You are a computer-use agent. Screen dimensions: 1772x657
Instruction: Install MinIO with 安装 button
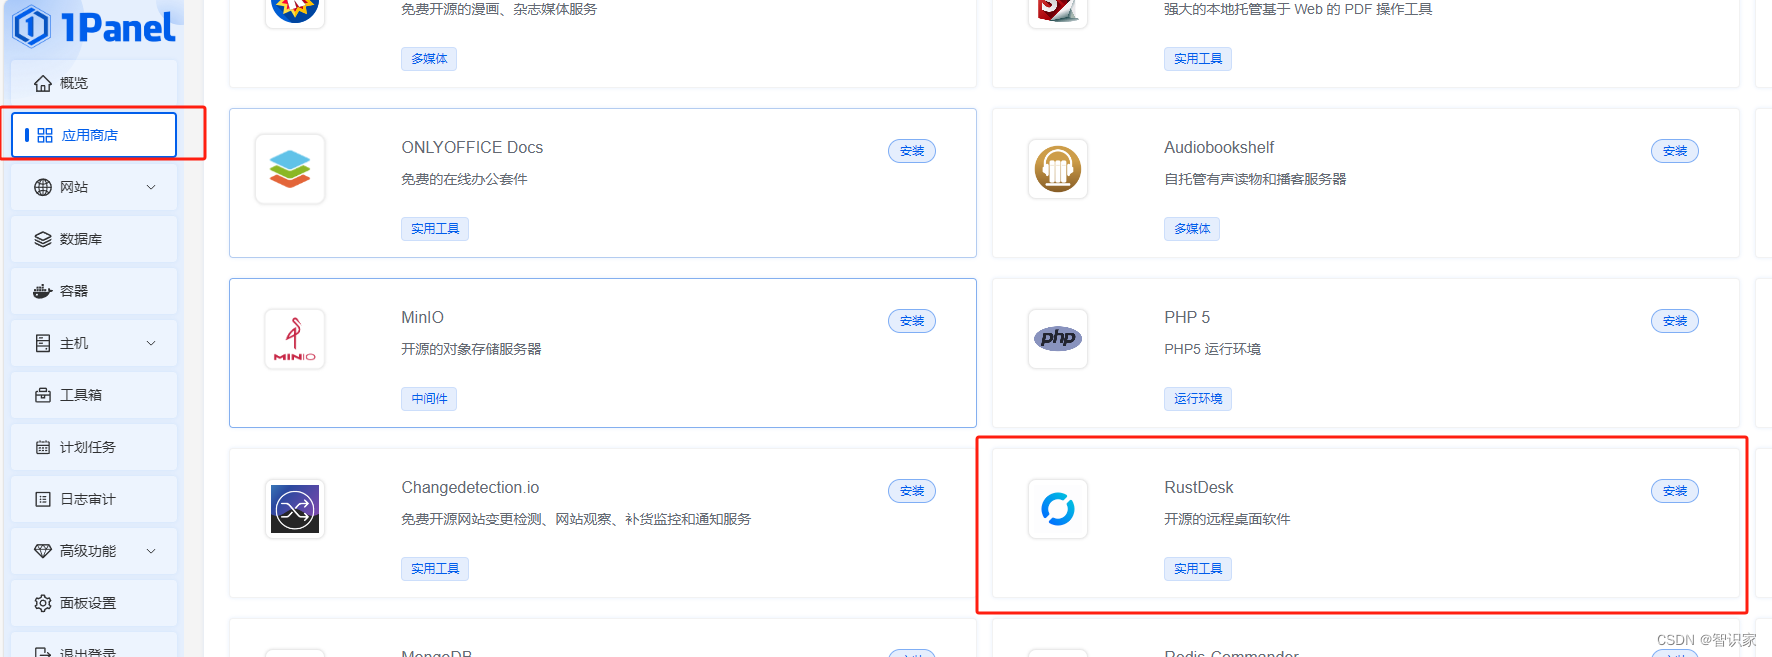(912, 321)
